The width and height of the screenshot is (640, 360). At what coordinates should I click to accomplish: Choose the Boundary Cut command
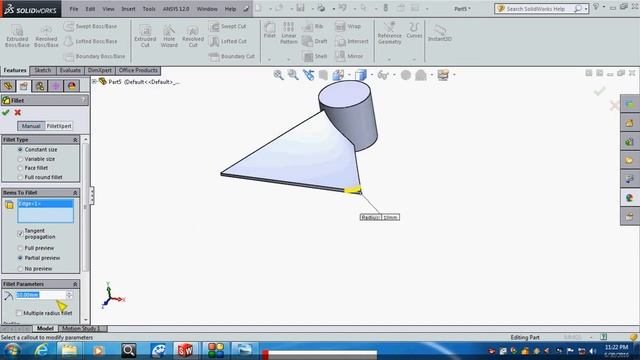(232, 56)
